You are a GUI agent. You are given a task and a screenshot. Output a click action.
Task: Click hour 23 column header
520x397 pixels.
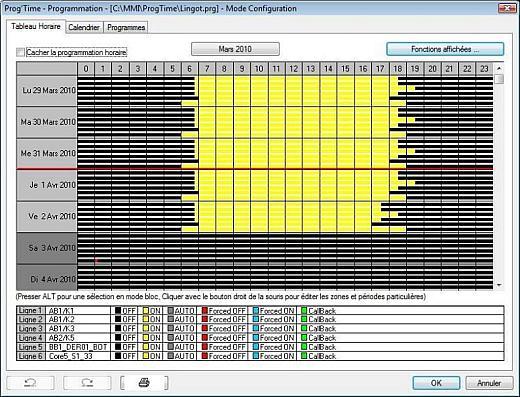[484, 69]
